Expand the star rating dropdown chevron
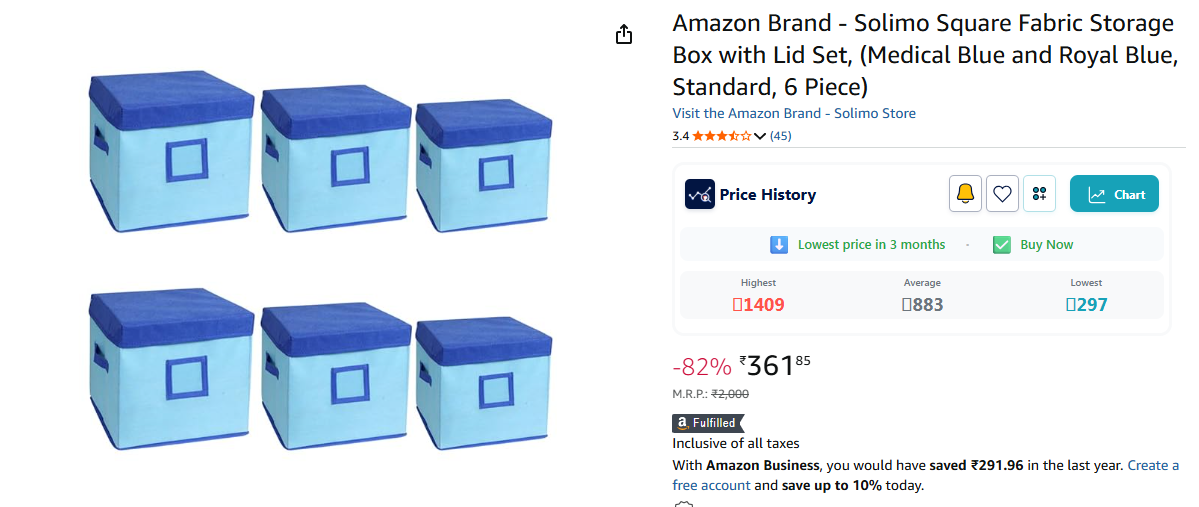This screenshot has height=507, width=1199. click(760, 136)
